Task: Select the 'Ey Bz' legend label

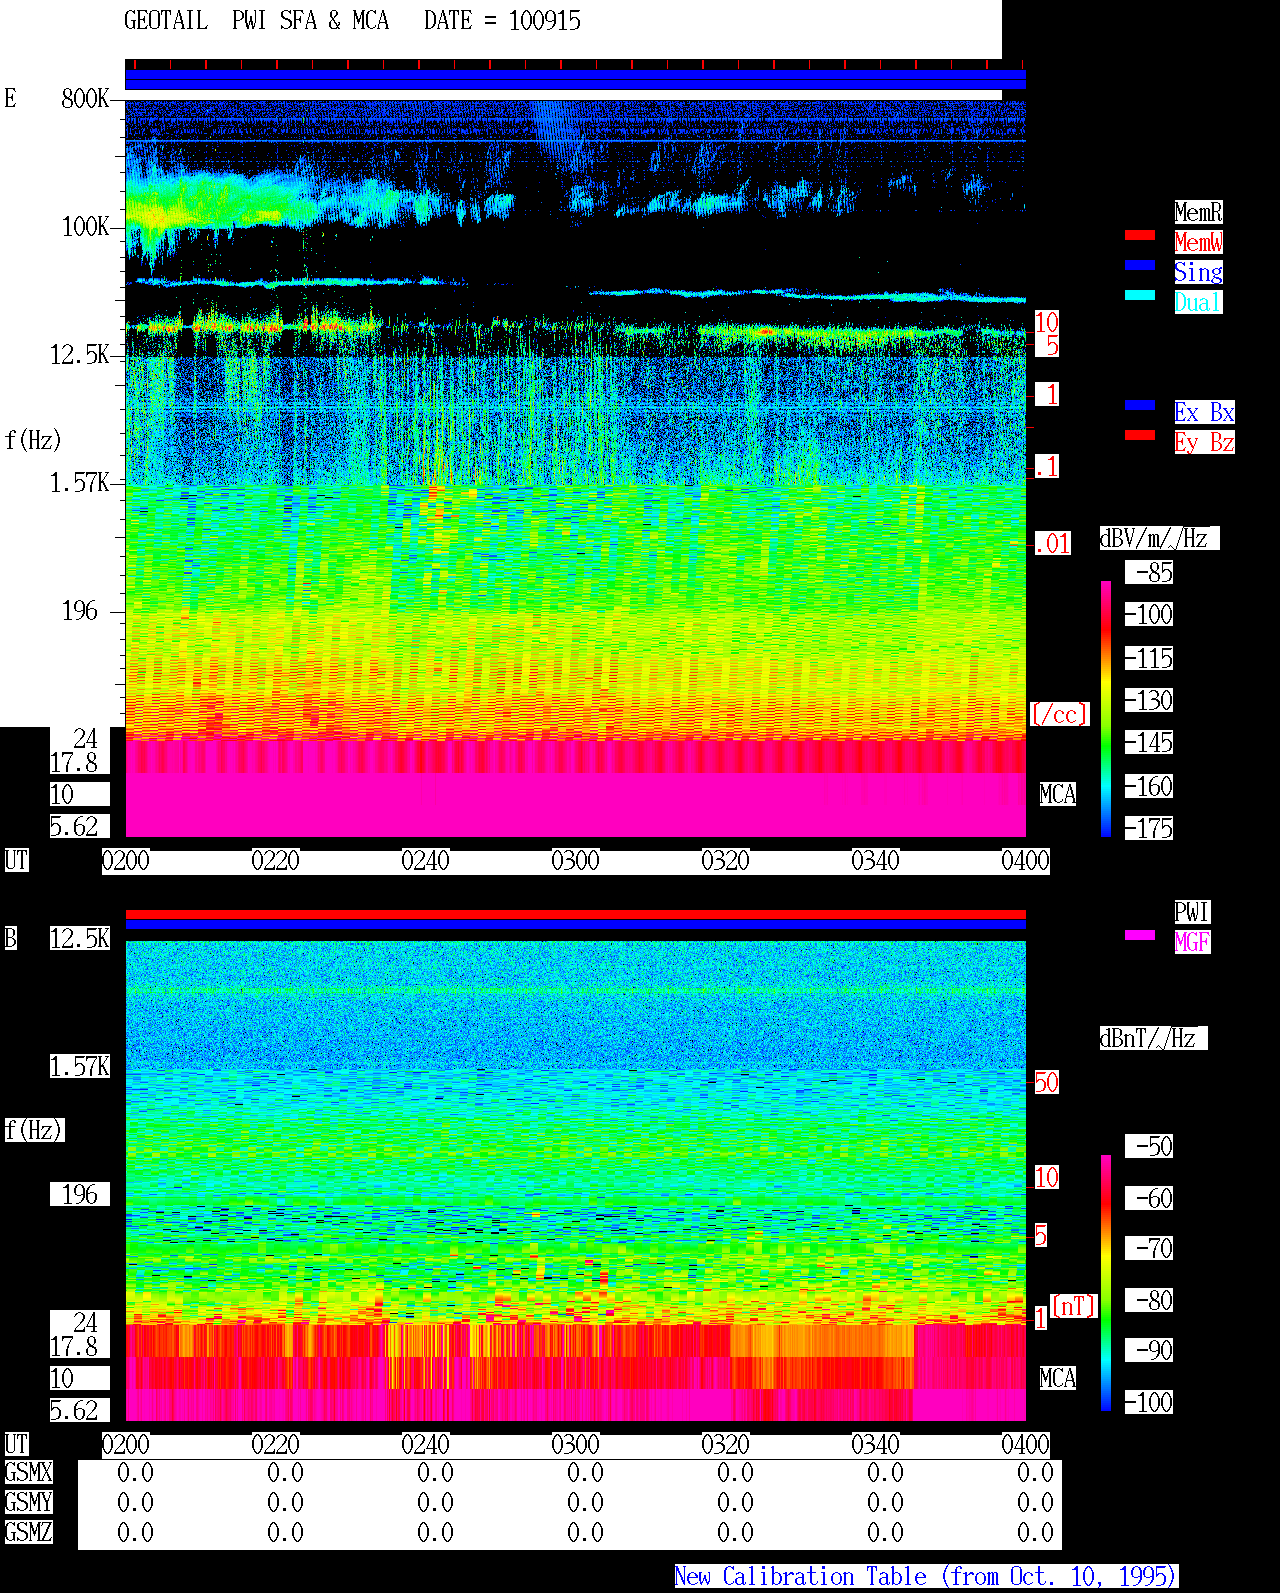Action: pyautogui.click(x=1204, y=442)
